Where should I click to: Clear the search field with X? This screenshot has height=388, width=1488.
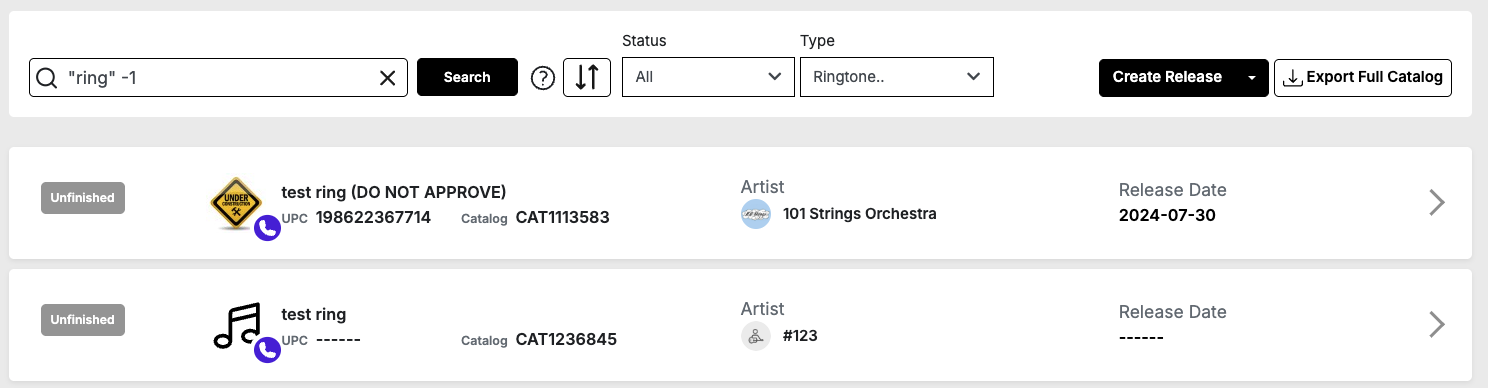click(388, 77)
